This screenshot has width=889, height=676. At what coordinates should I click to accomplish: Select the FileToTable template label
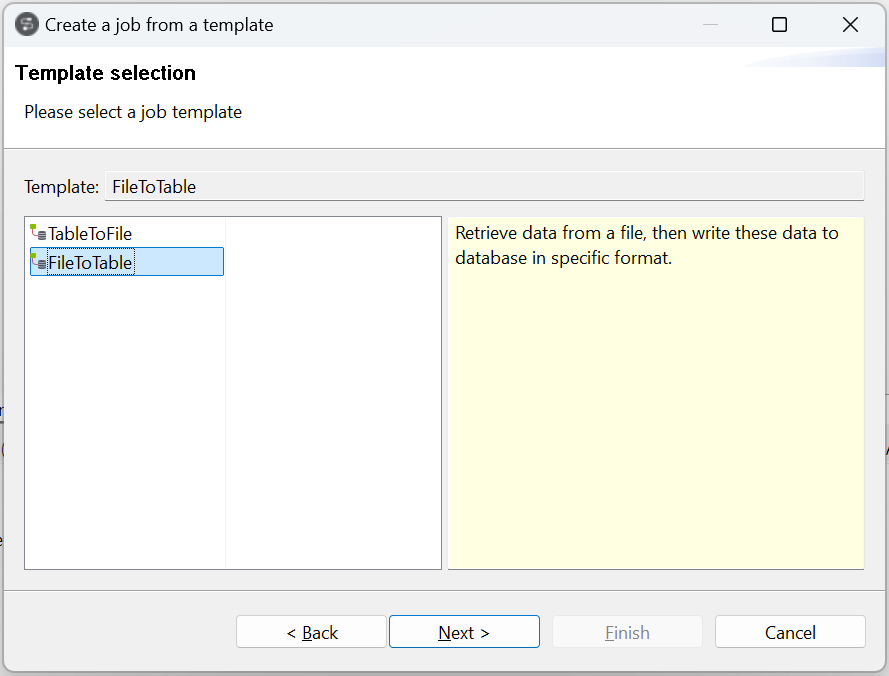90,263
